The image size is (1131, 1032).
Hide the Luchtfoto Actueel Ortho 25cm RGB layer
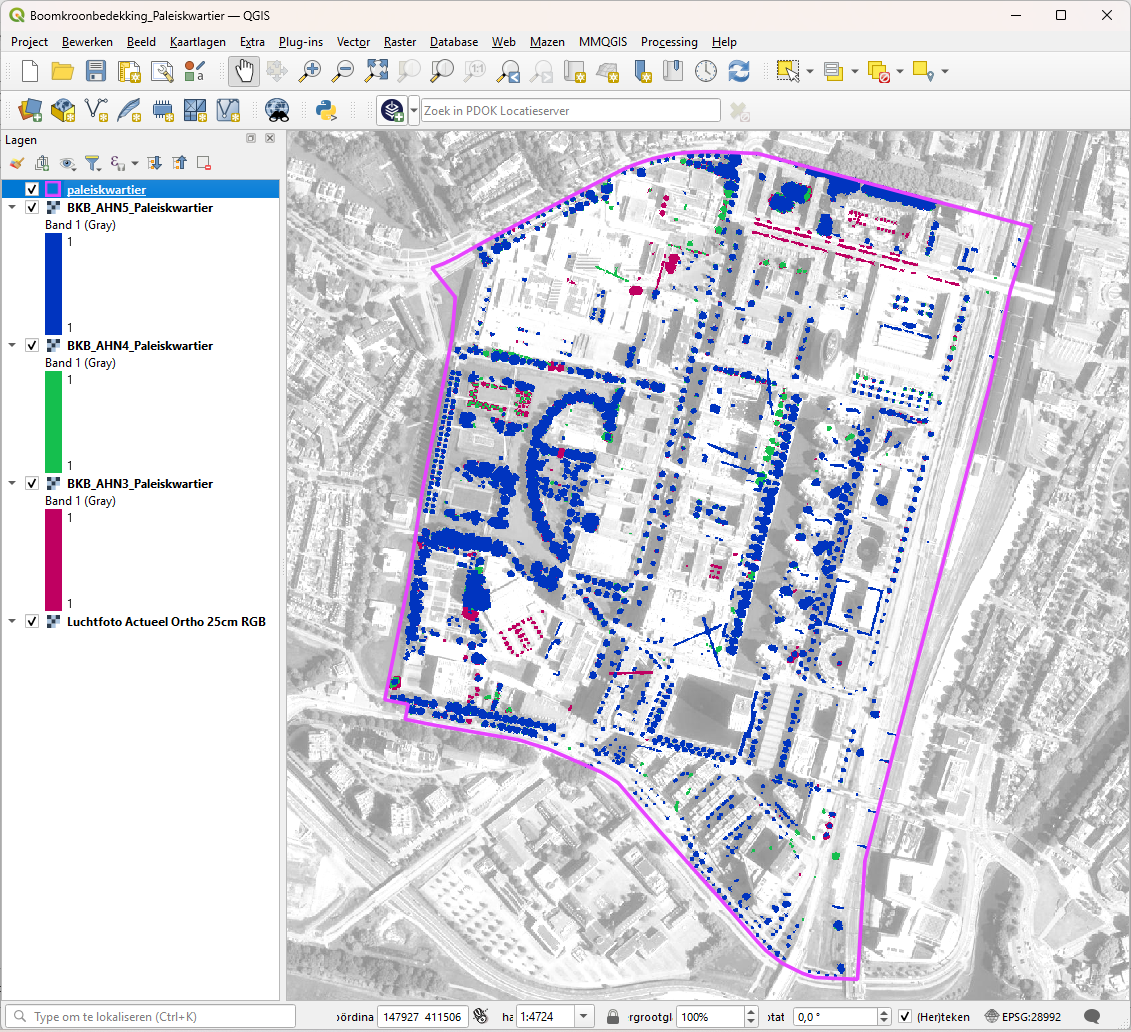(x=32, y=621)
